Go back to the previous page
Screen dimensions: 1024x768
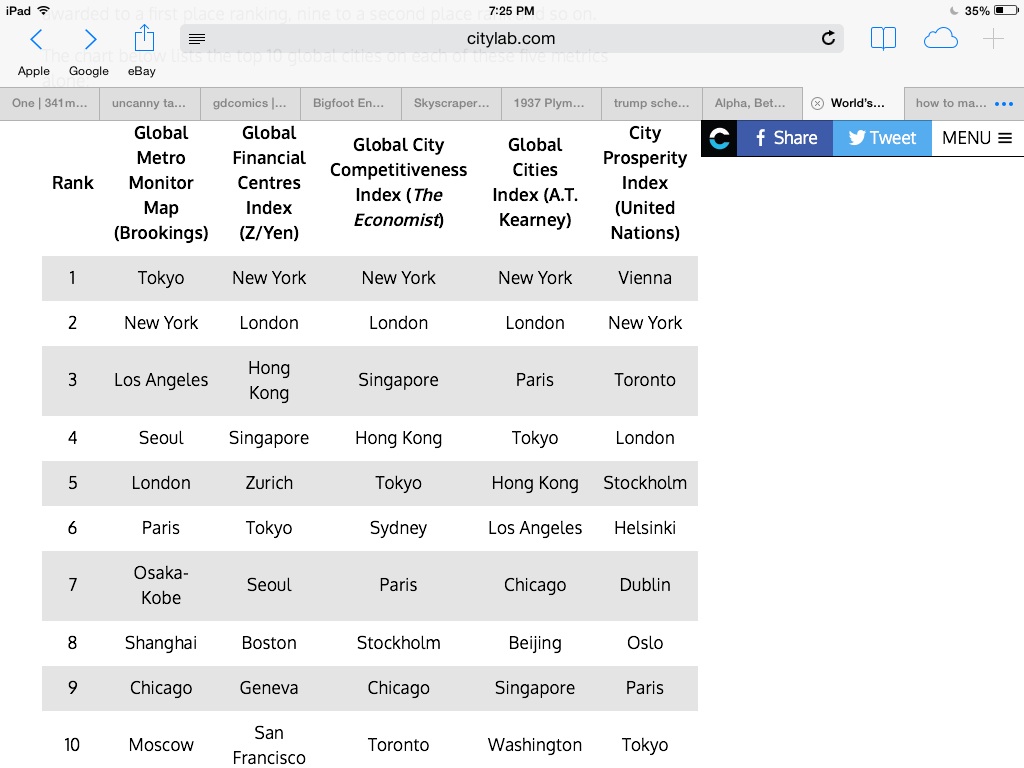click(x=36, y=39)
